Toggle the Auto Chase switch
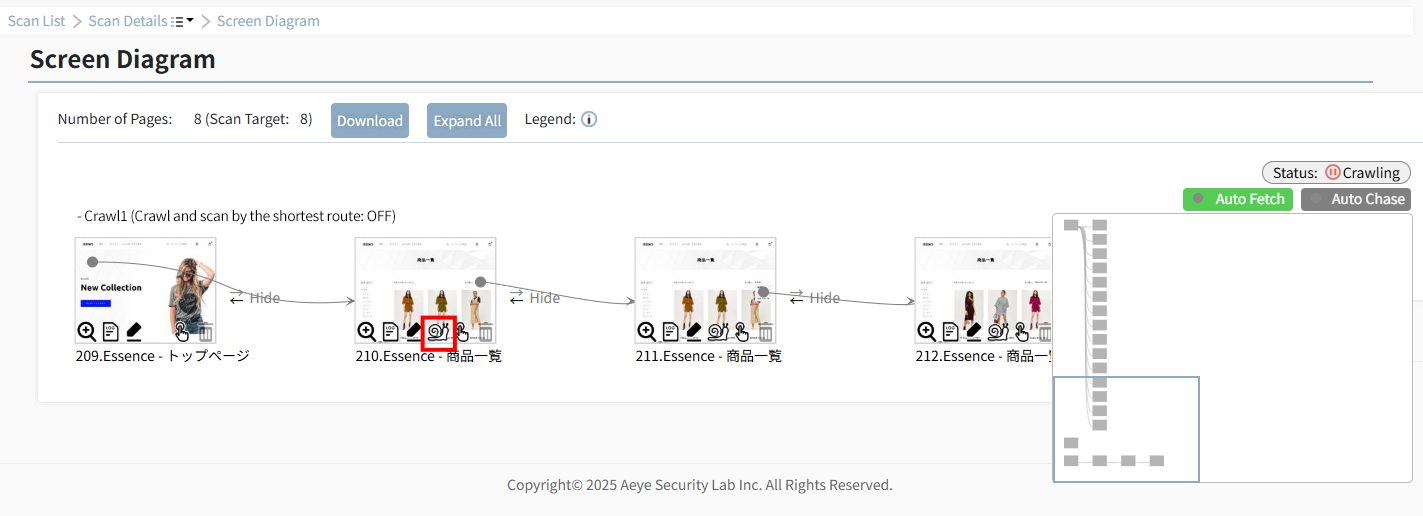The height and width of the screenshot is (516, 1423). click(x=1355, y=199)
